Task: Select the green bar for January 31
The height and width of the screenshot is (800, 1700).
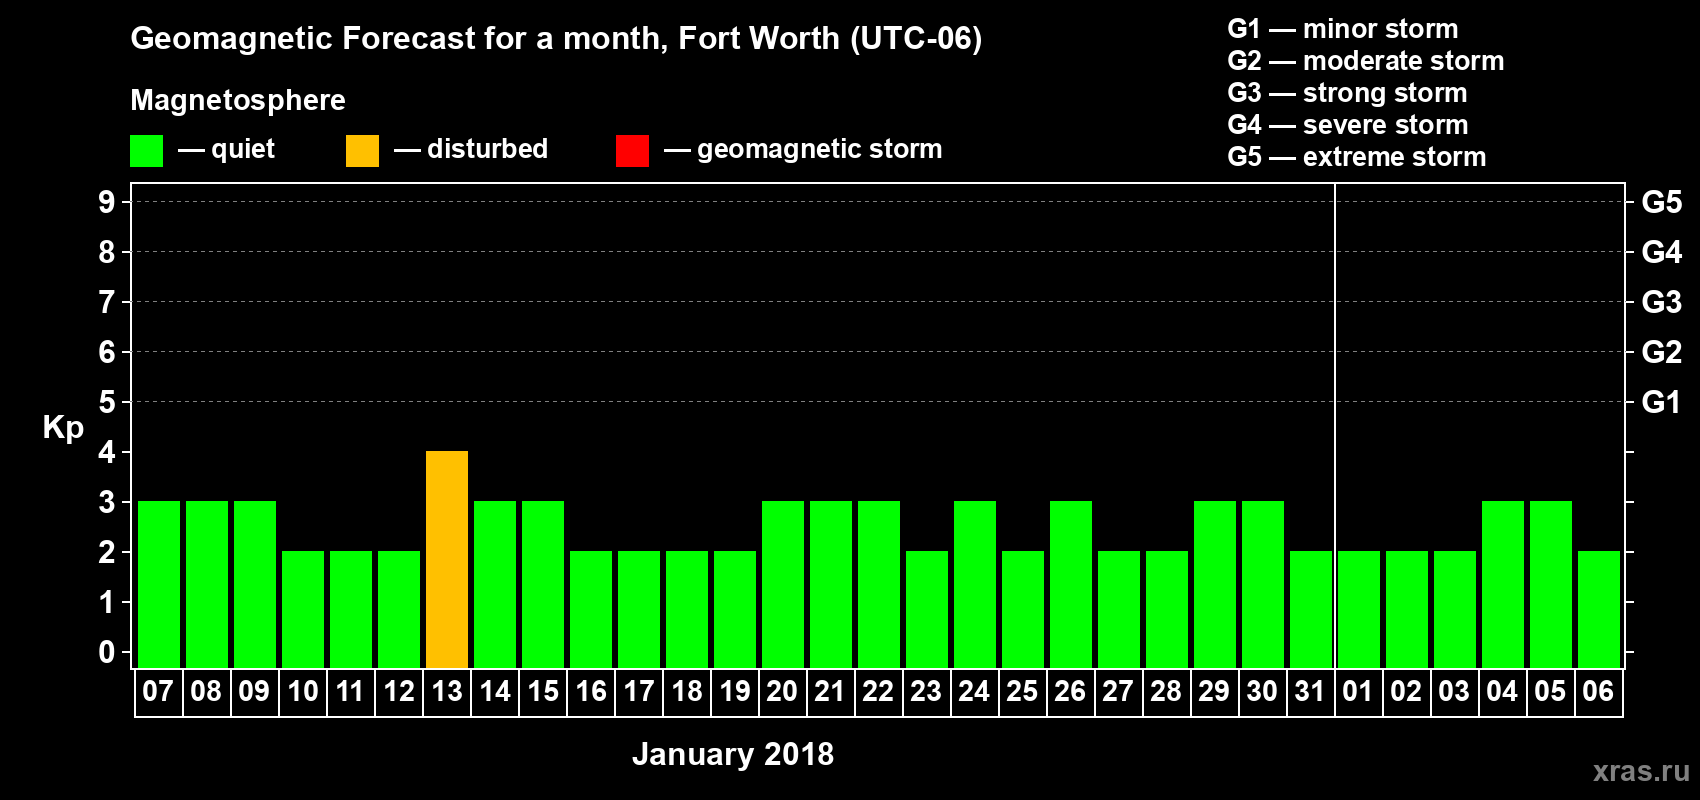Action: (1311, 609)
